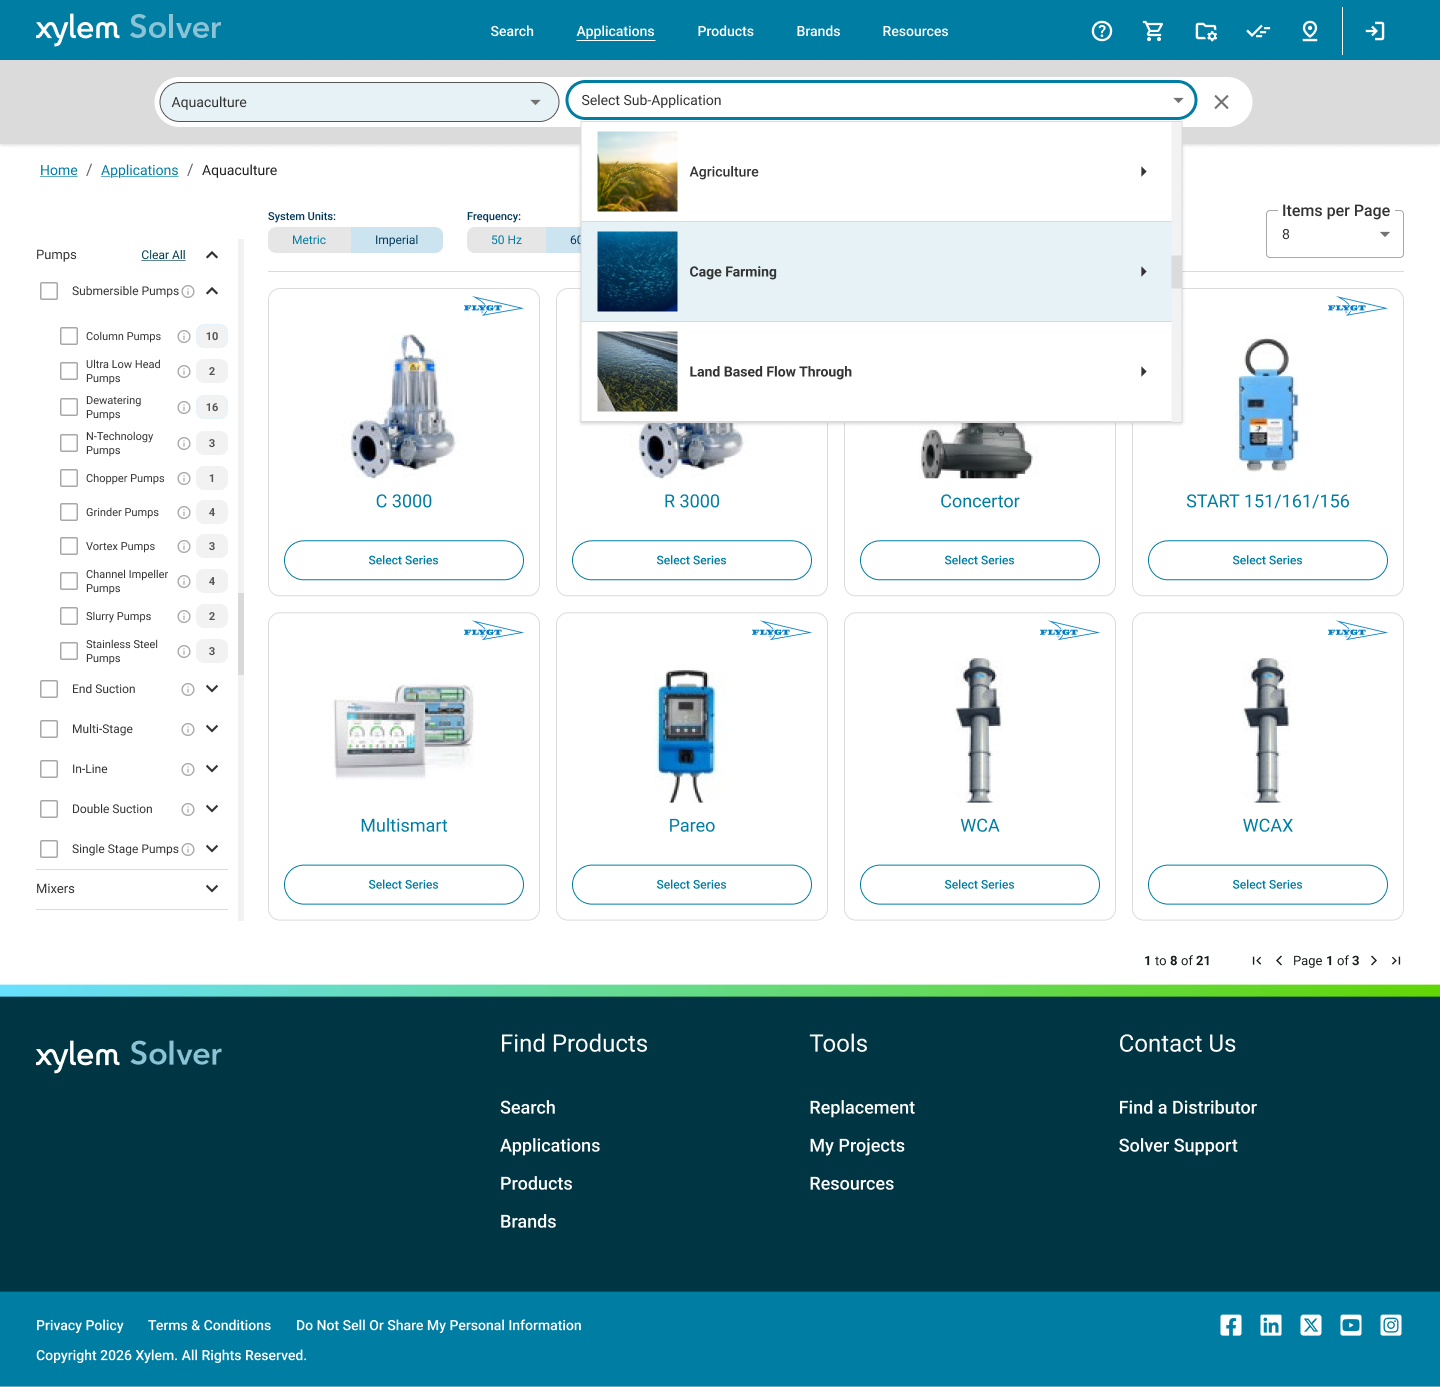Click the sign-in icon in the header
1440x1387 pixels.
point(1375,31)
